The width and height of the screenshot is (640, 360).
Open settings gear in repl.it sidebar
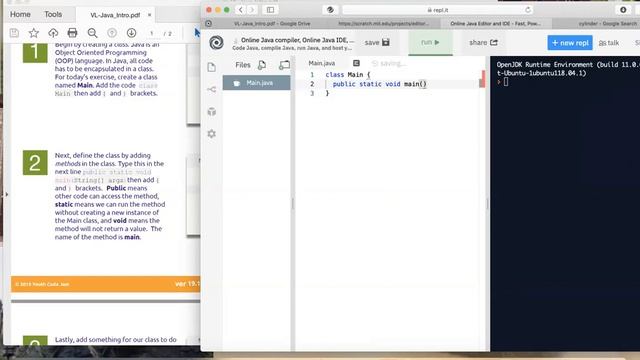coord(211,133)
